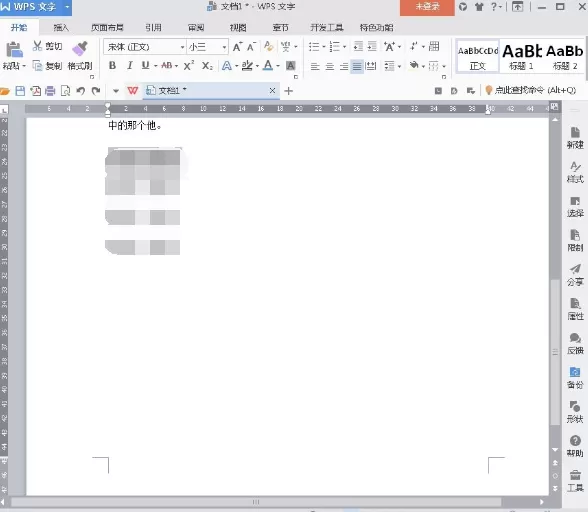
Task: Click the save floppy disk icon
Action: (x=20, y=91)
